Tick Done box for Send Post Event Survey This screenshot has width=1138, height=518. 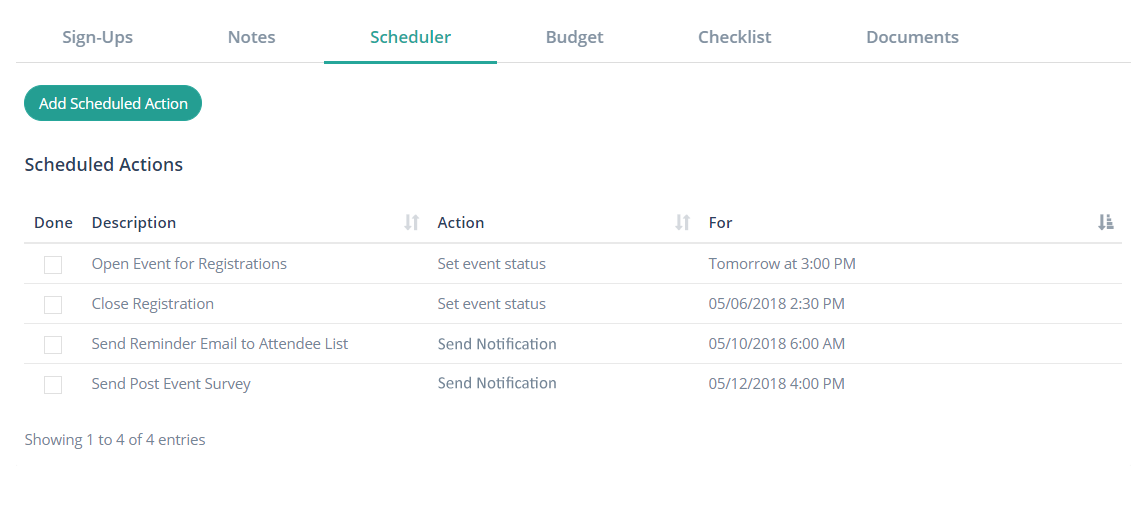(53, 385)
